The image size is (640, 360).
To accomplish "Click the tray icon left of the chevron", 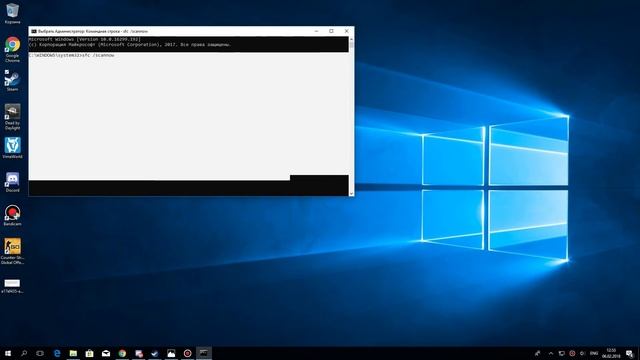I will pos(538,353).
